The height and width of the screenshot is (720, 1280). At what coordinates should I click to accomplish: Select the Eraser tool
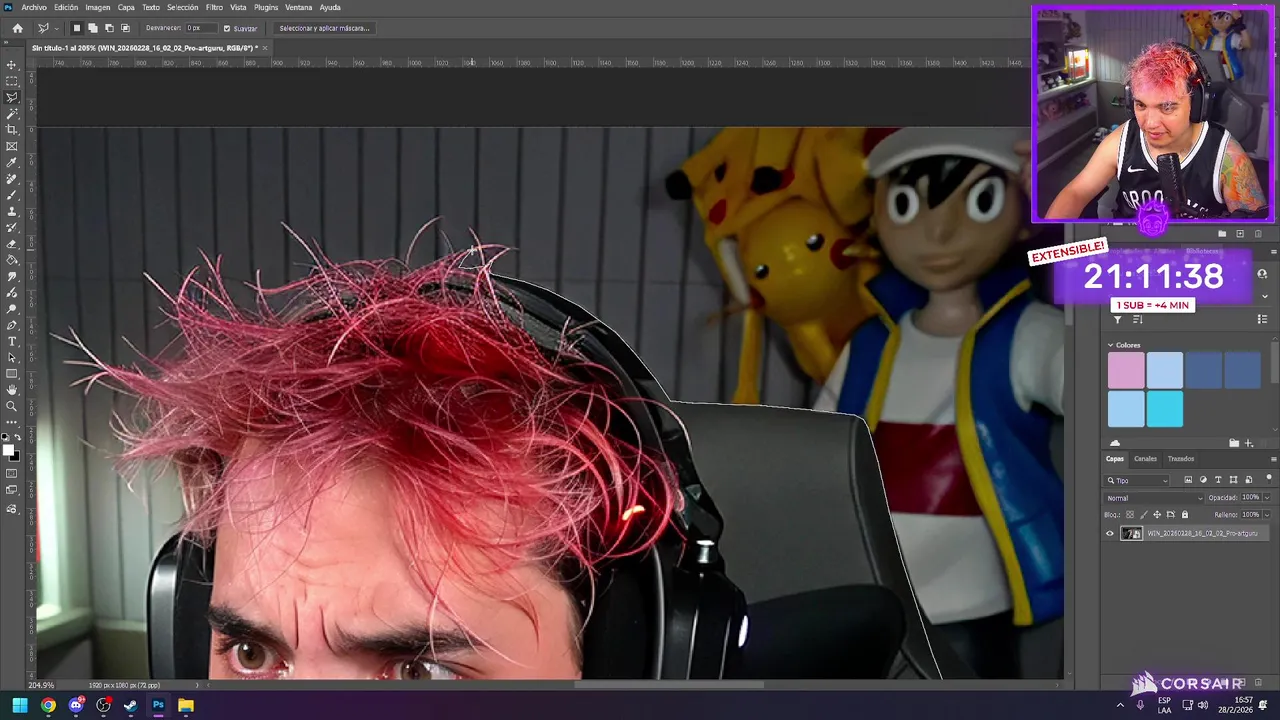pyautogui.click(x=12, y=244)
